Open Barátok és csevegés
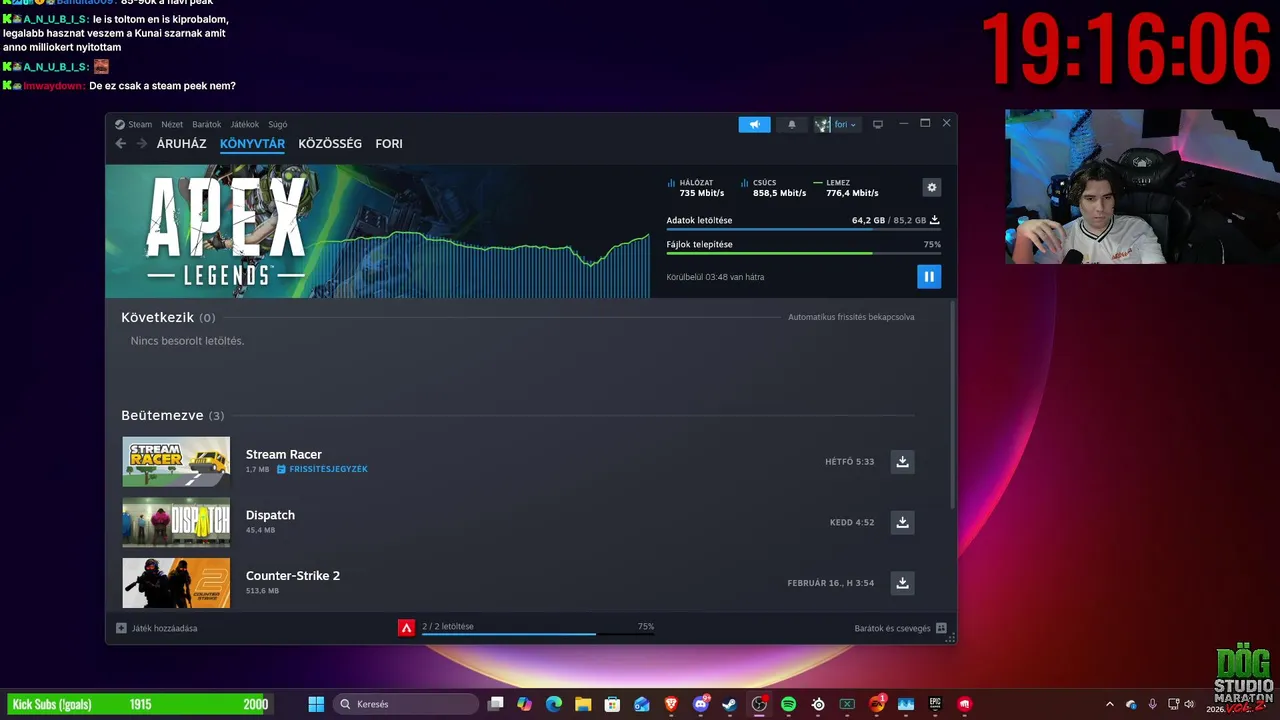 900,628
